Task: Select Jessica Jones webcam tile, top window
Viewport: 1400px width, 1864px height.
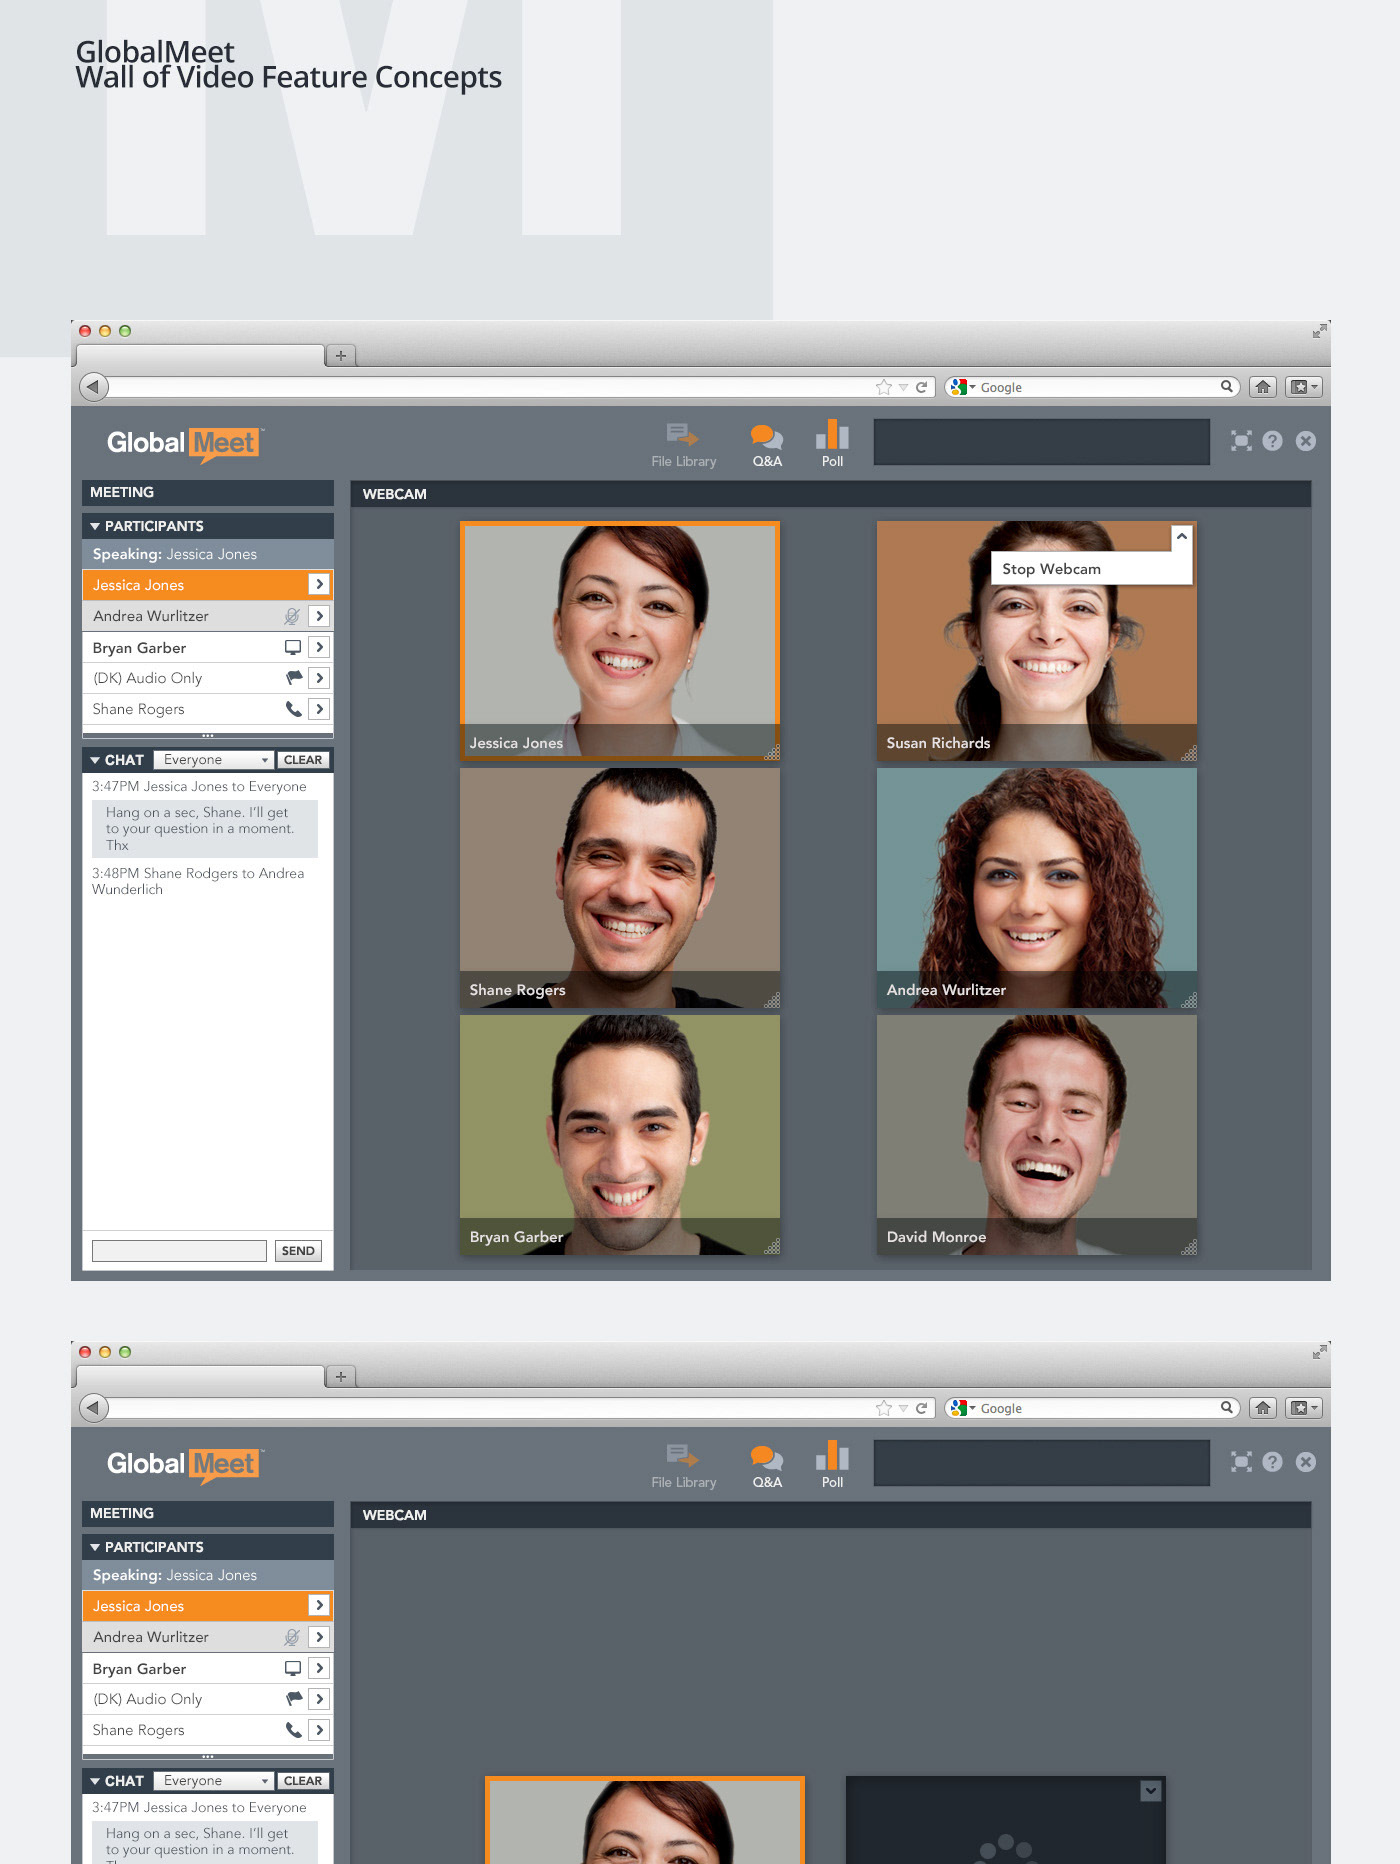Action: coord(620,640)
